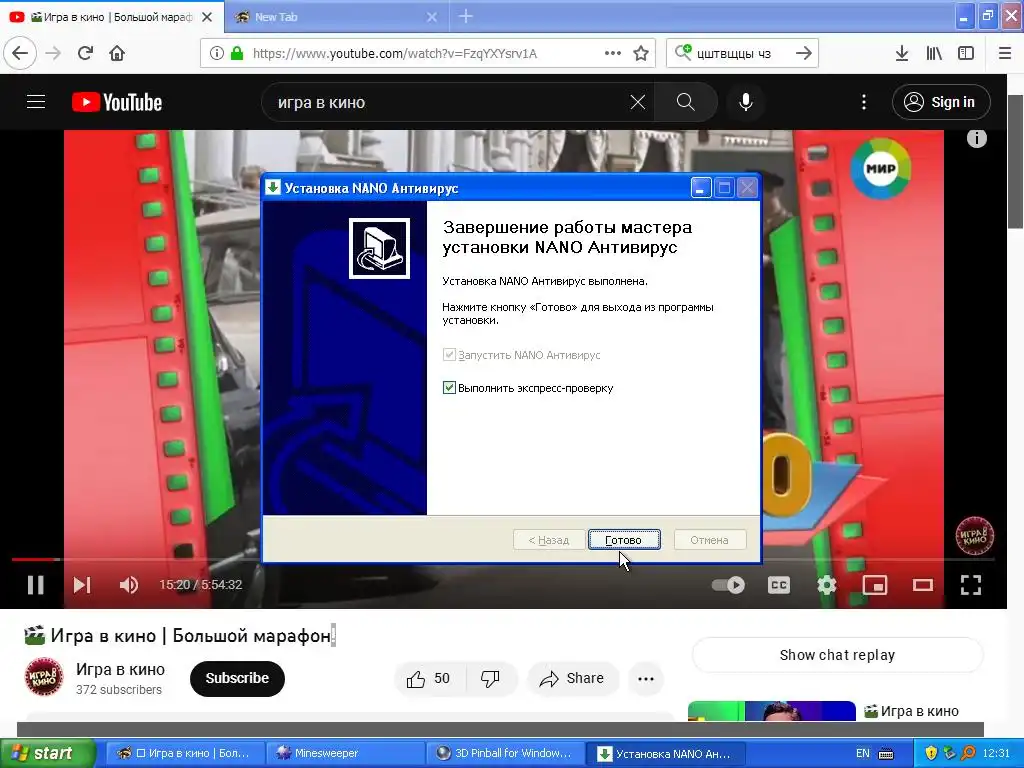Like the video
Screen dimensions: 1024x768
[429, 679]
